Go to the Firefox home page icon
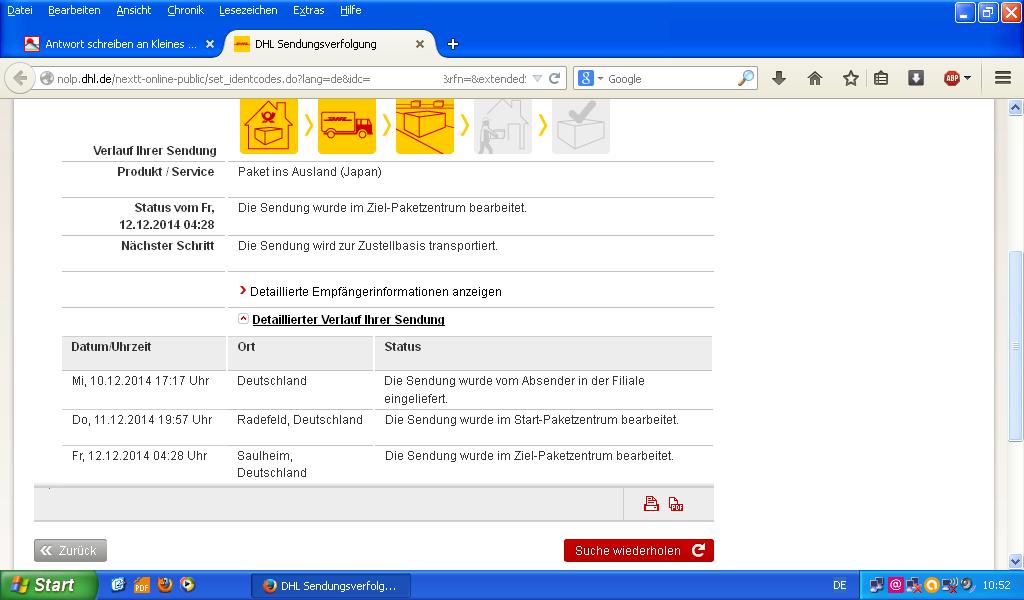The image size is (1024, 600). pos(815,78)
